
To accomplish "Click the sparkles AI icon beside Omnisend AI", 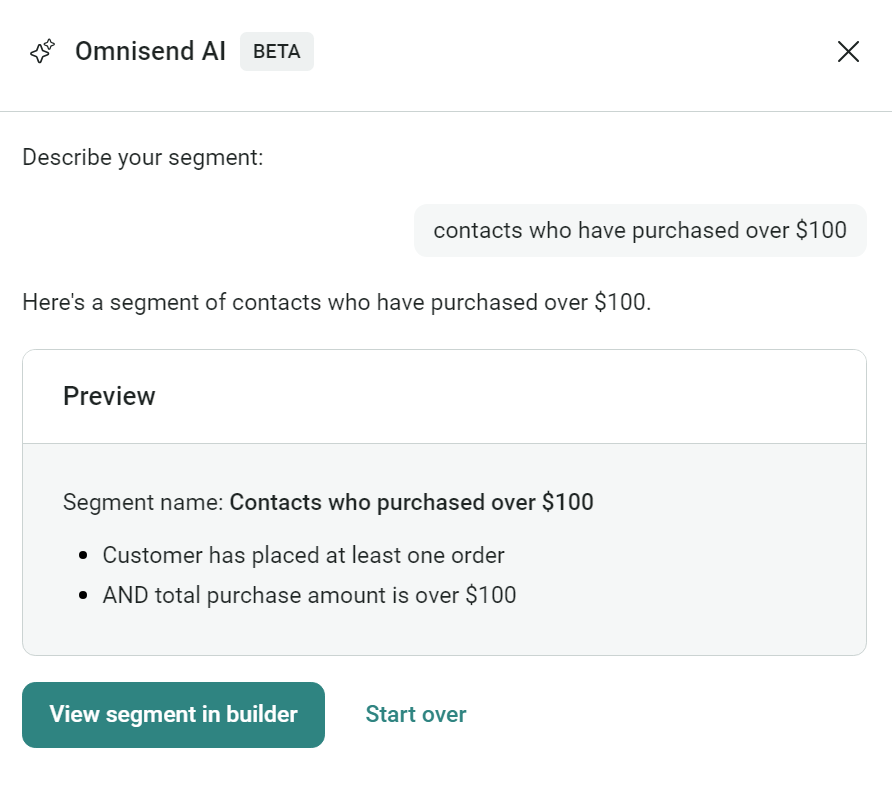I will (42, 51).
